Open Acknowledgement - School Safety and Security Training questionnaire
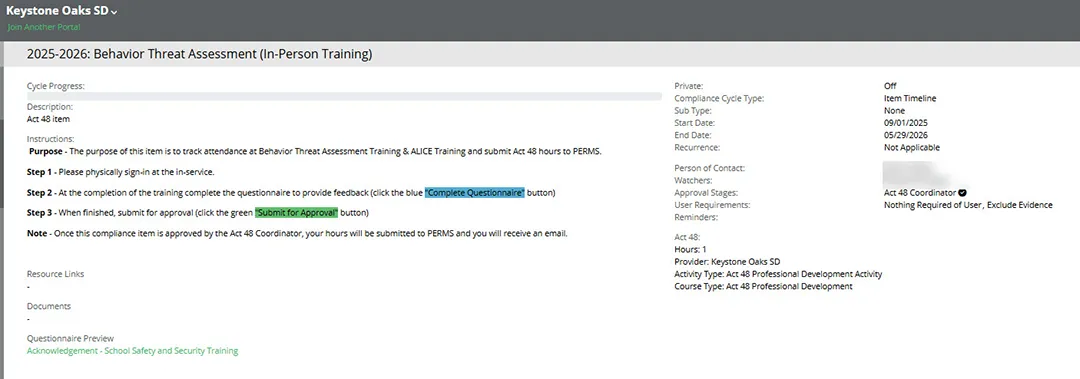Viewport: 1080px width, 379px height. tap(132, 351)
